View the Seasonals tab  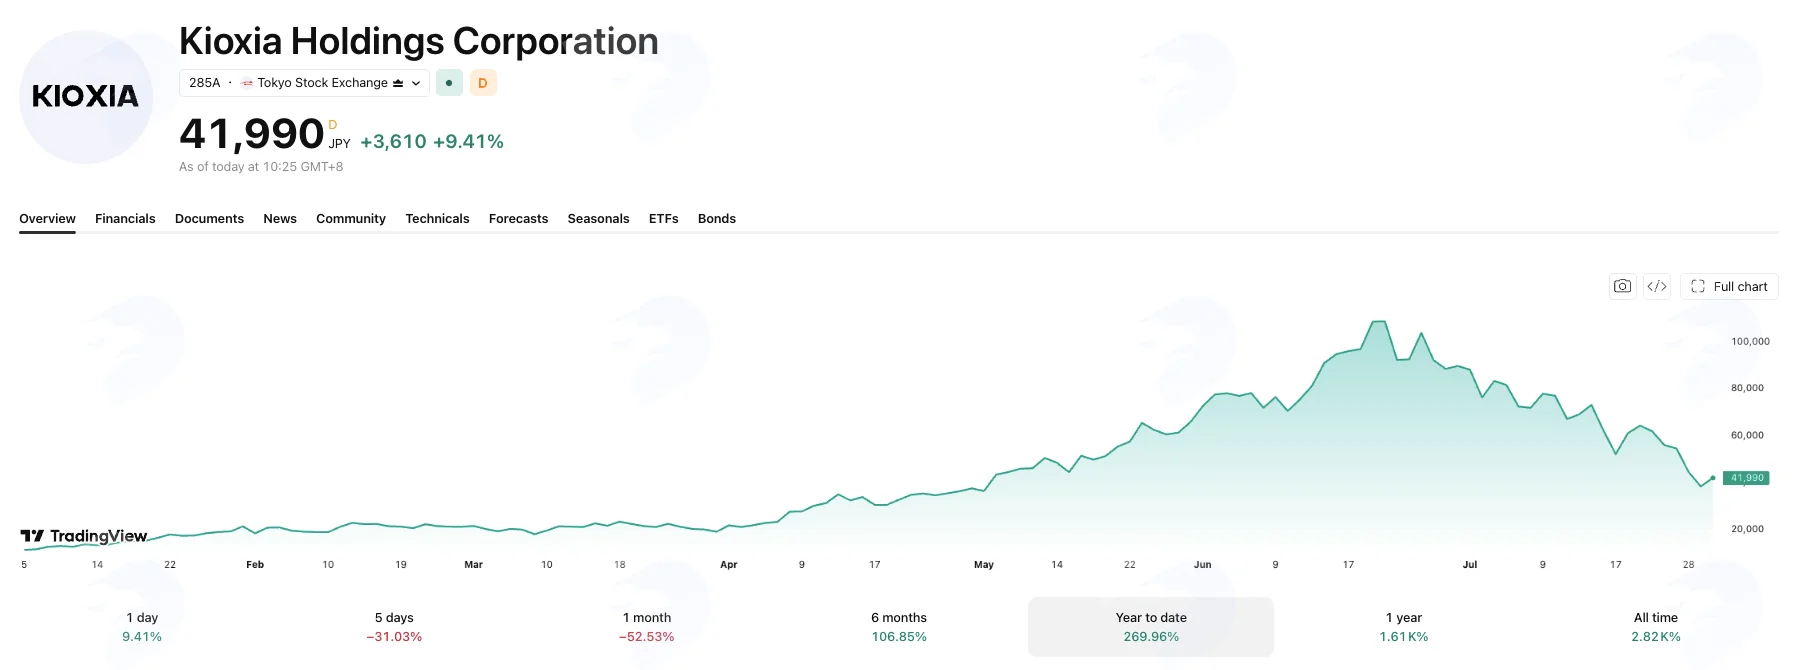(x=598, y=219)
